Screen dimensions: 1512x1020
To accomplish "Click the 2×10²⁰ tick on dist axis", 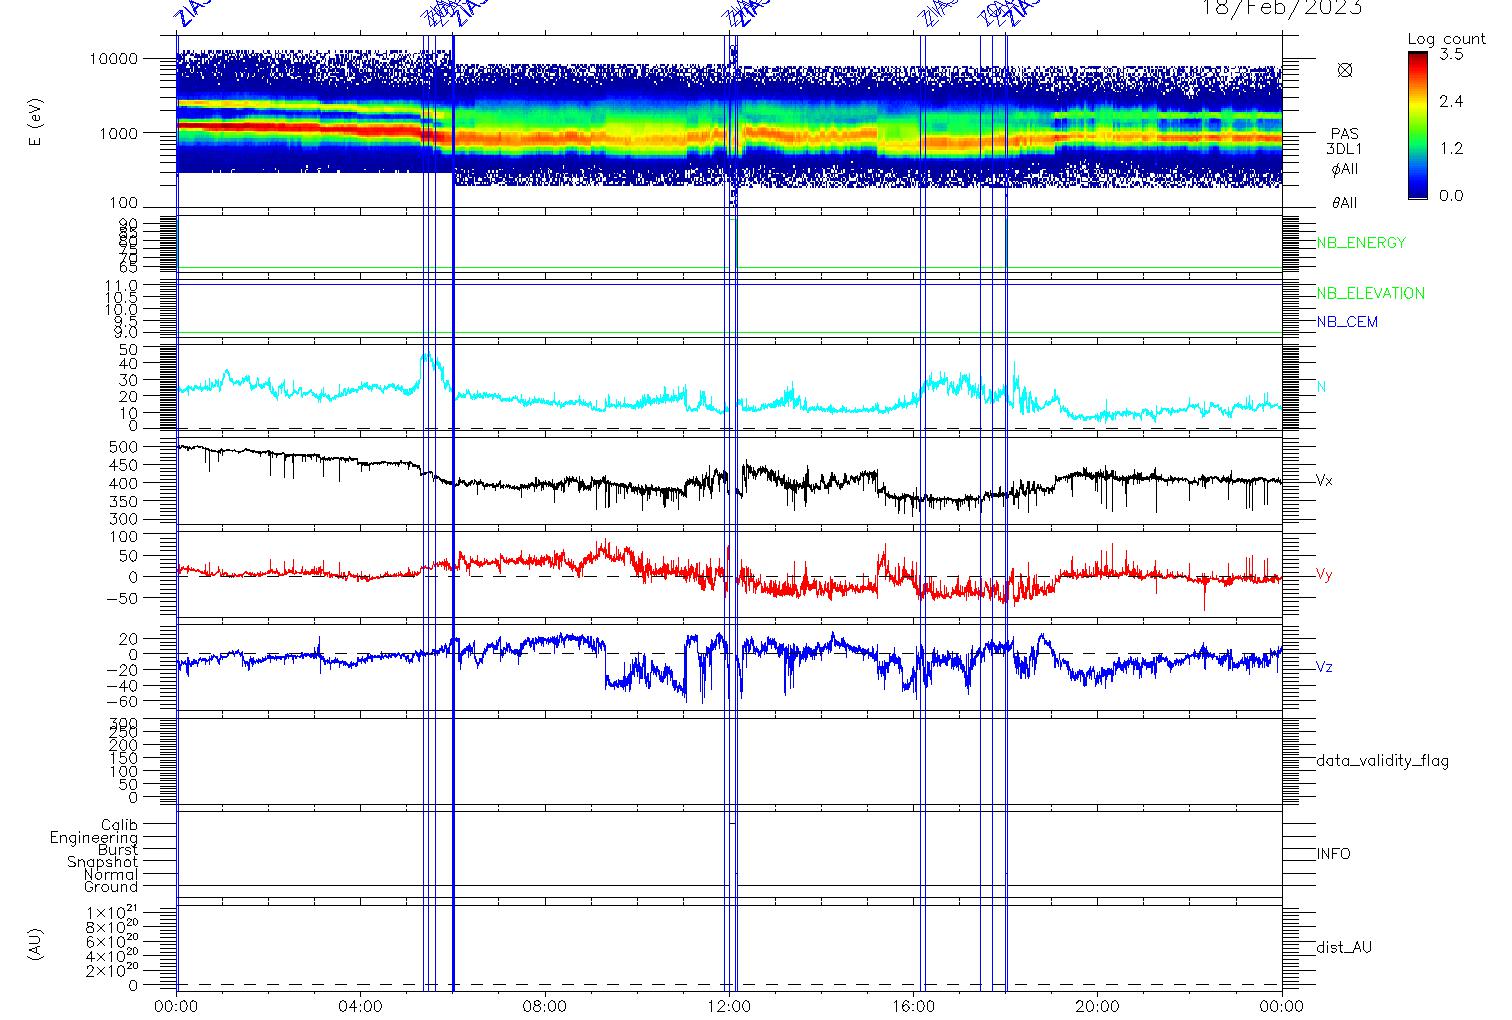I will pyautogui.click(x=113, y=971).
